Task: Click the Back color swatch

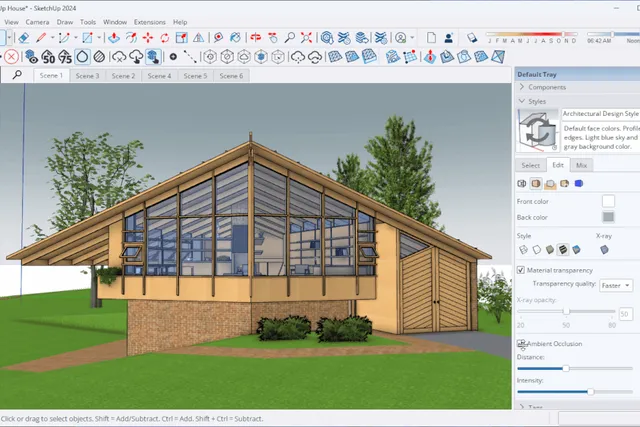Action: (608, 217)
